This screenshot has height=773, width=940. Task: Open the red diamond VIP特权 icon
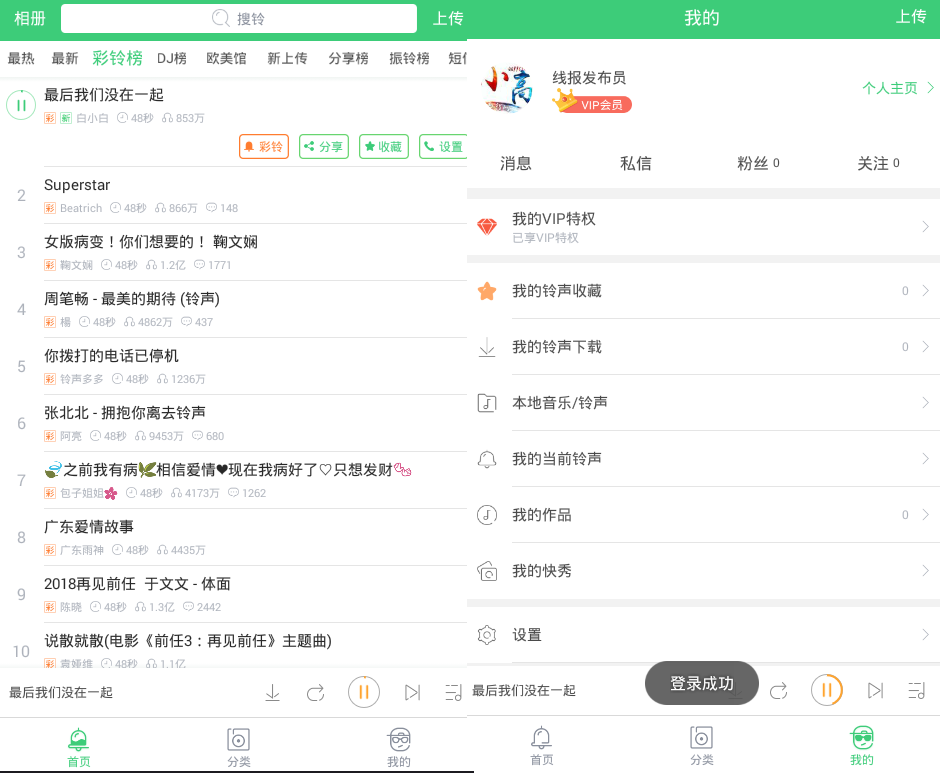tap(487, 227)
